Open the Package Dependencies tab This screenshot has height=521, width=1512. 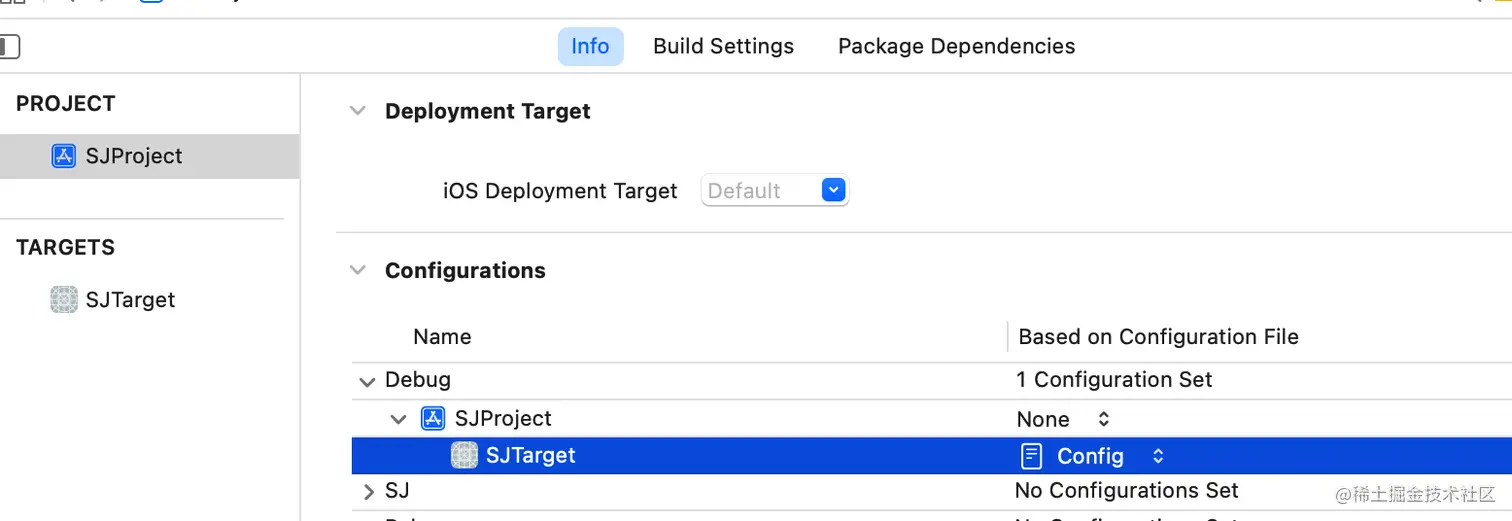[956, 46]
